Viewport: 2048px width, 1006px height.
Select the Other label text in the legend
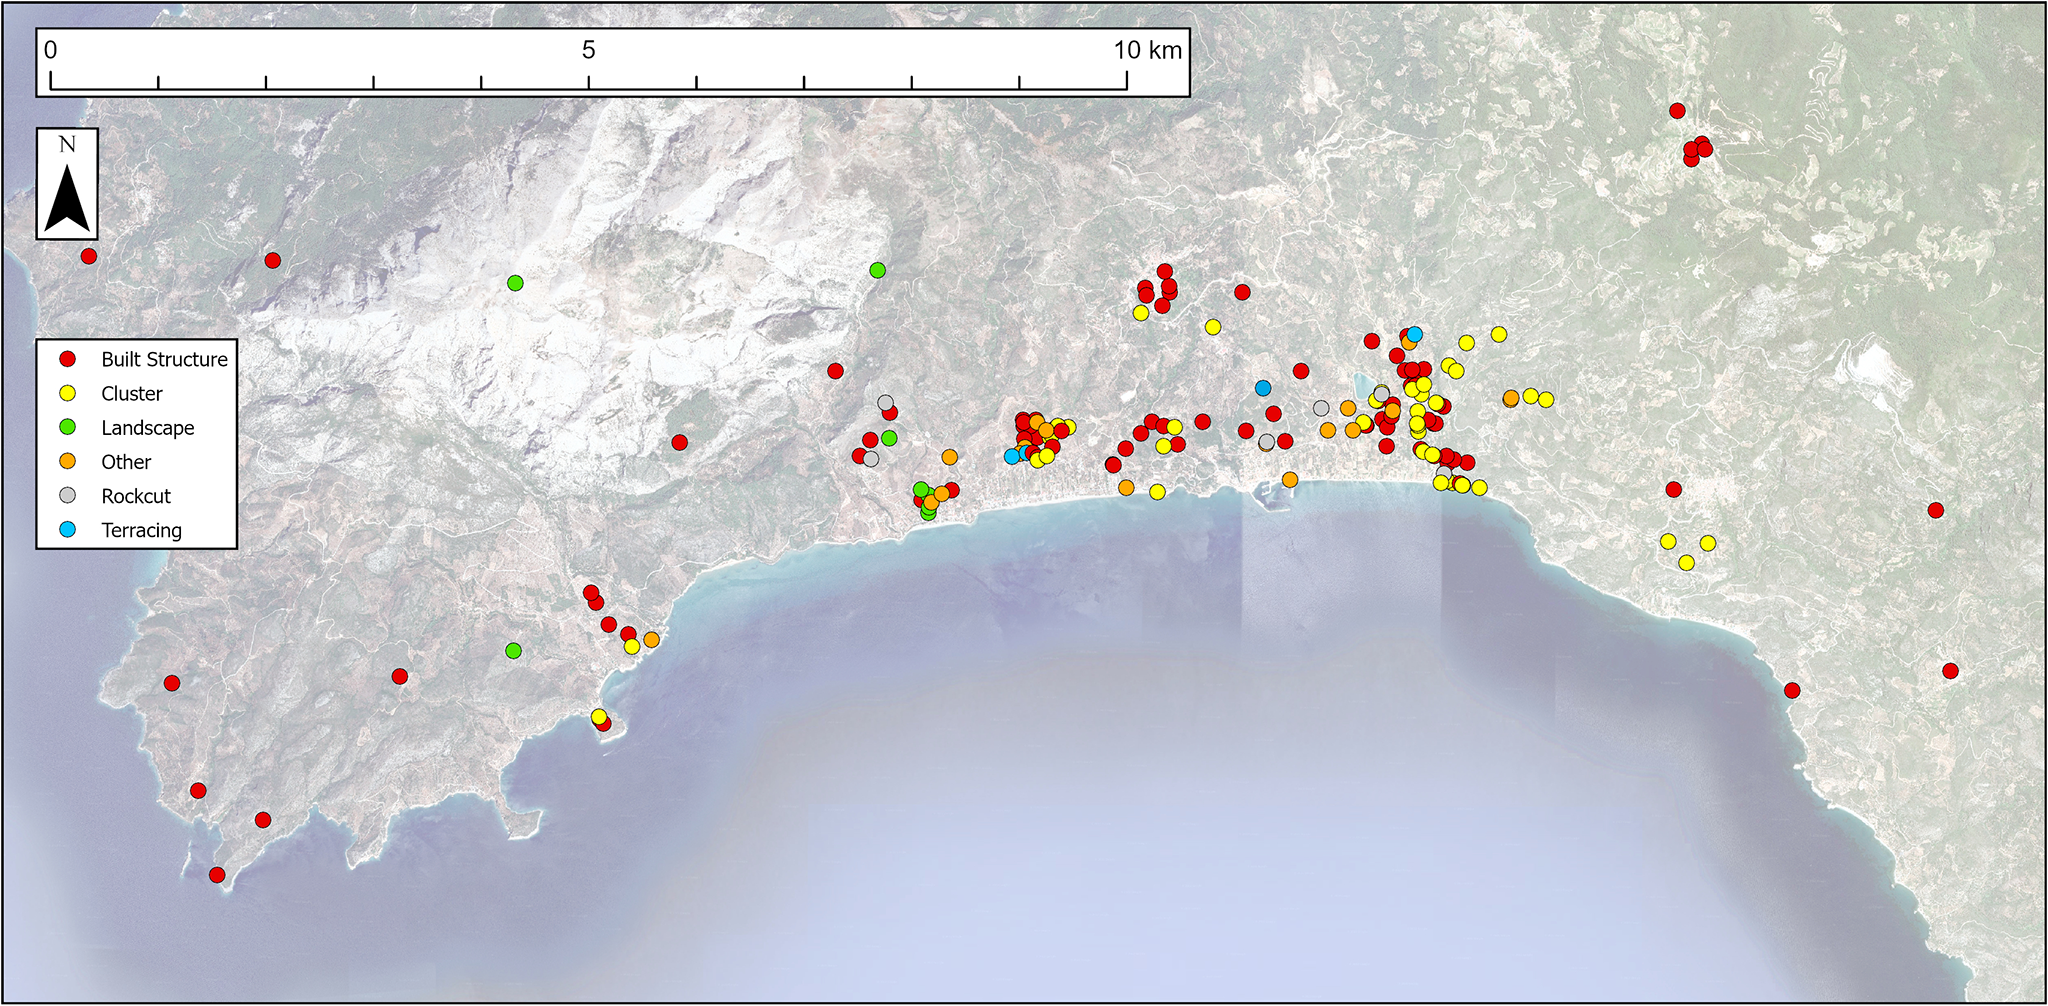tap(125, 461)
